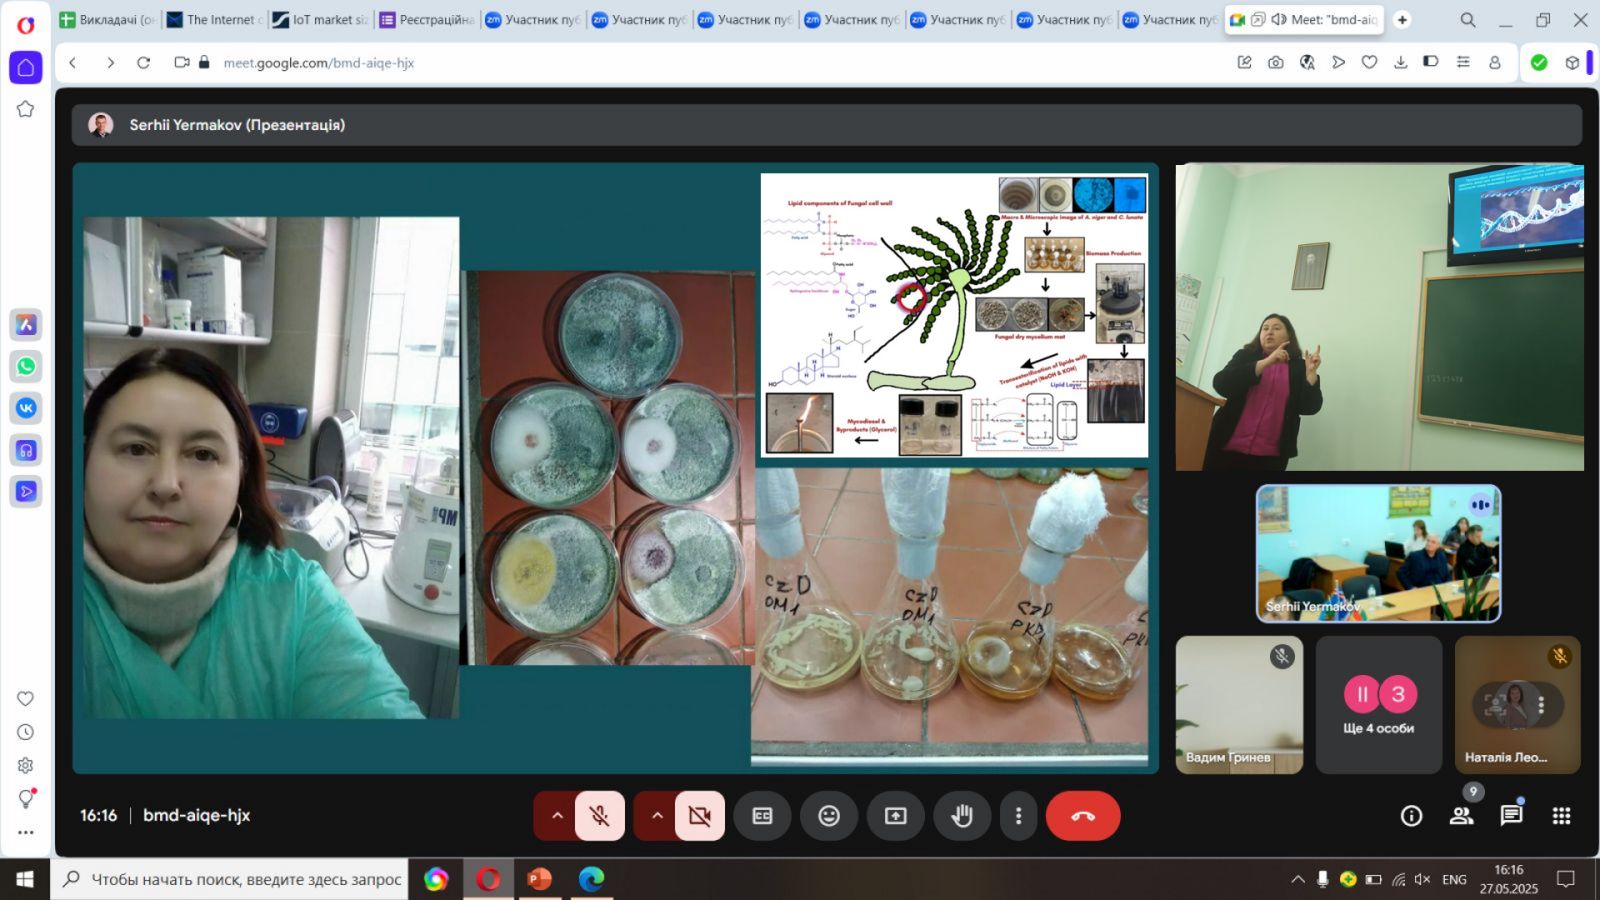Screen dimensions: 1600x900
Task: Start screen sharing with the present icon
Action: [x=895, y=816]
